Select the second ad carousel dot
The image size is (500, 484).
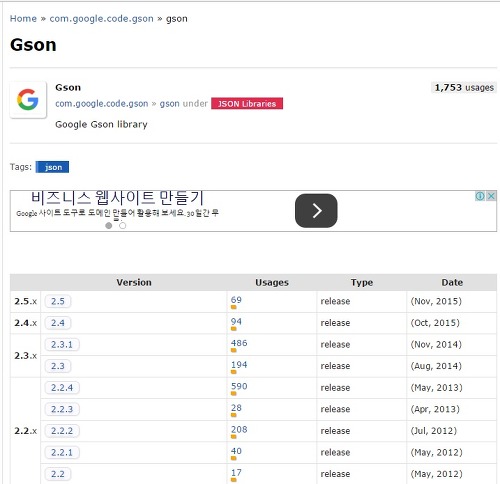[123, 226]
